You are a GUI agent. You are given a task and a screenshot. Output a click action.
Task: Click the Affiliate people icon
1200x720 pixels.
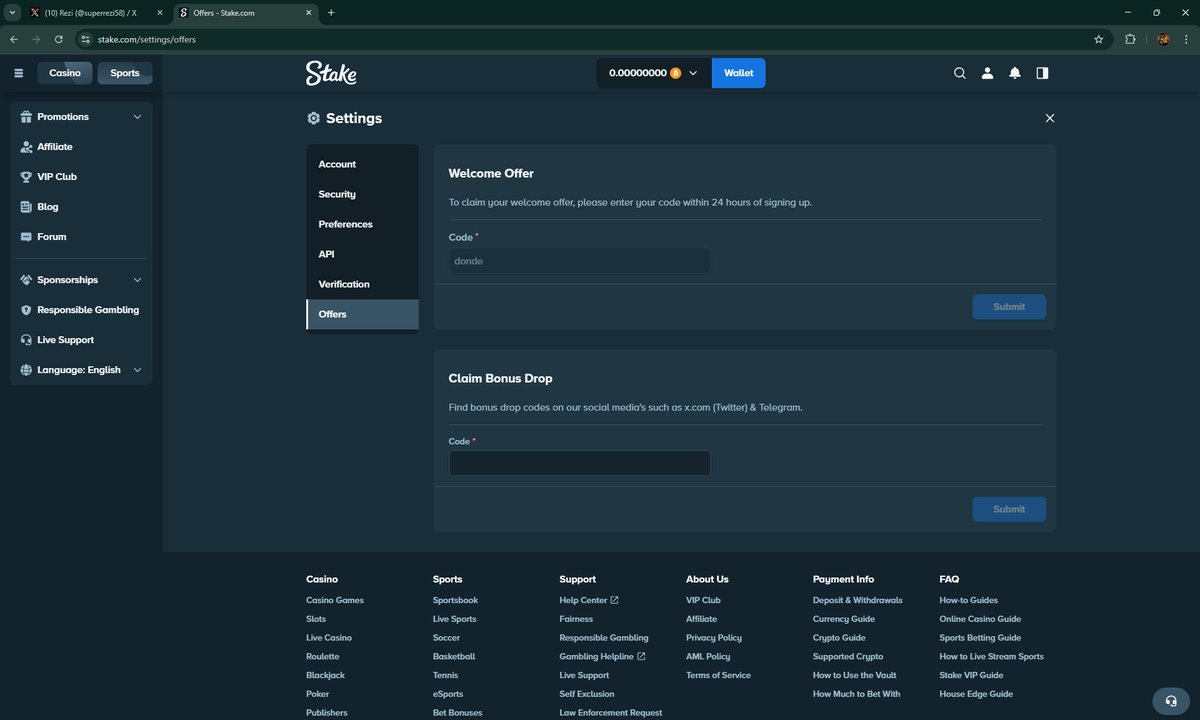[x=27, y=147]
